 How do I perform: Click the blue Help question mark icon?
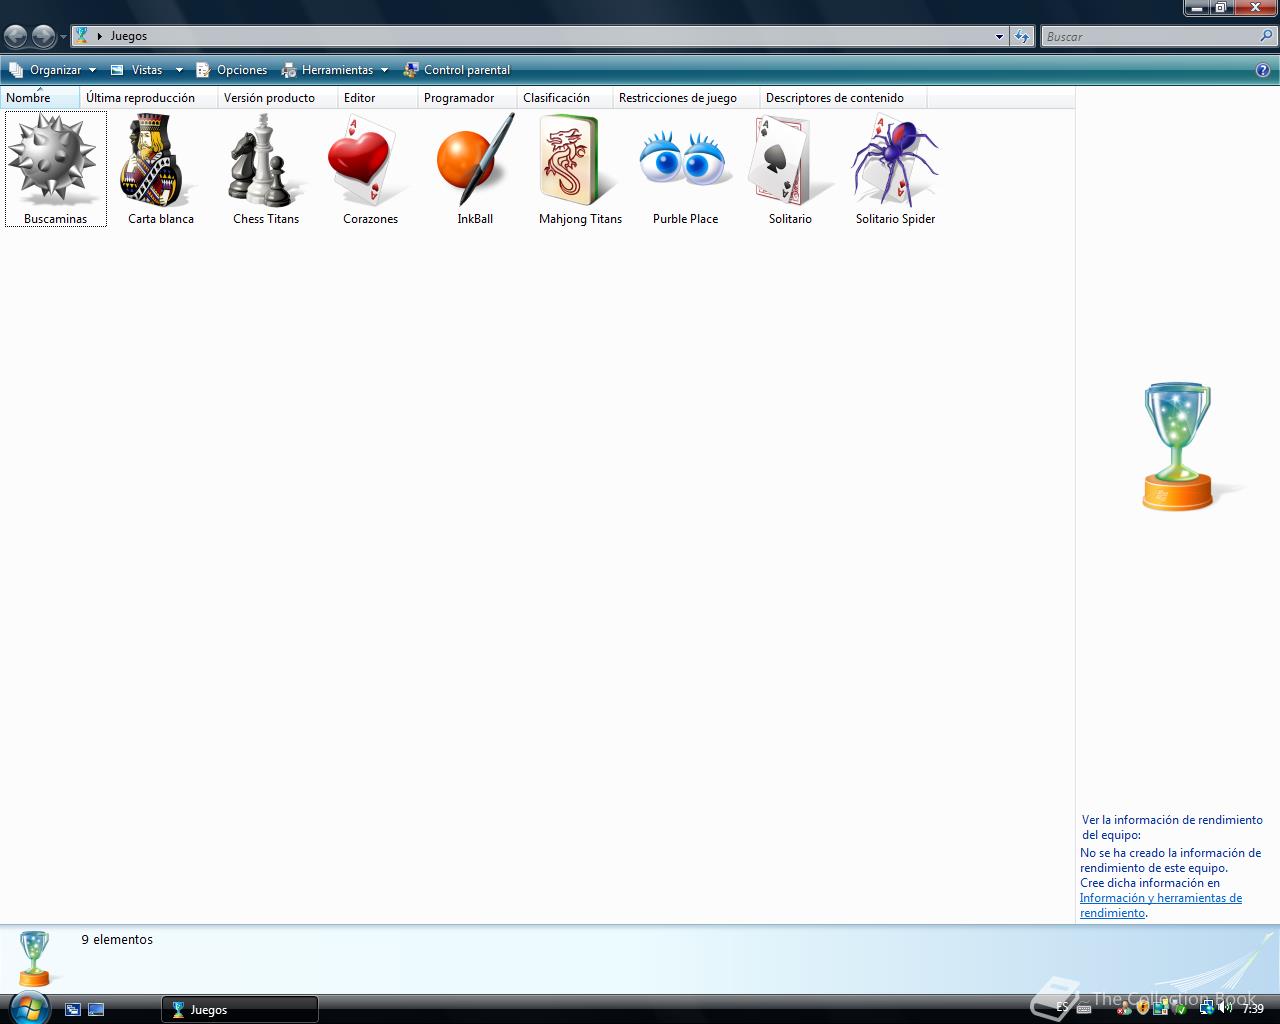coord(1263,70)
